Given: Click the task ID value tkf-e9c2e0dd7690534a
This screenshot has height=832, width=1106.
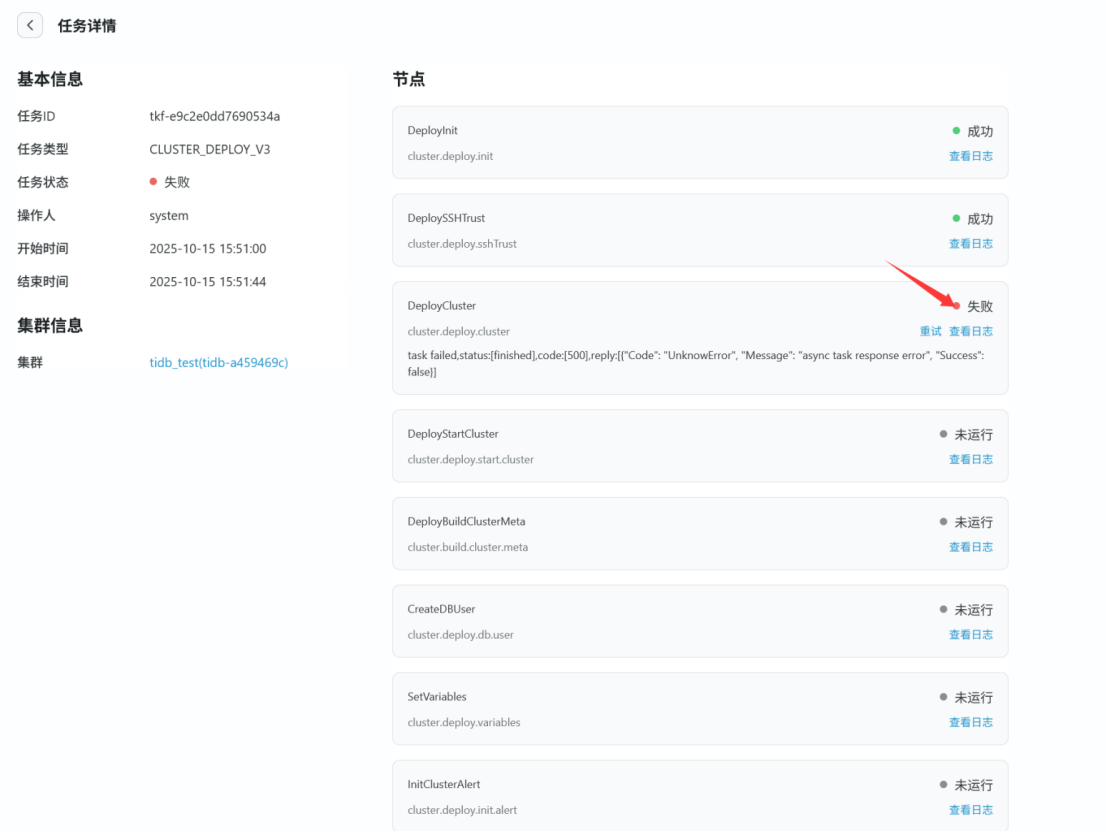Looking at the screenshot, I should coord(214,116).
